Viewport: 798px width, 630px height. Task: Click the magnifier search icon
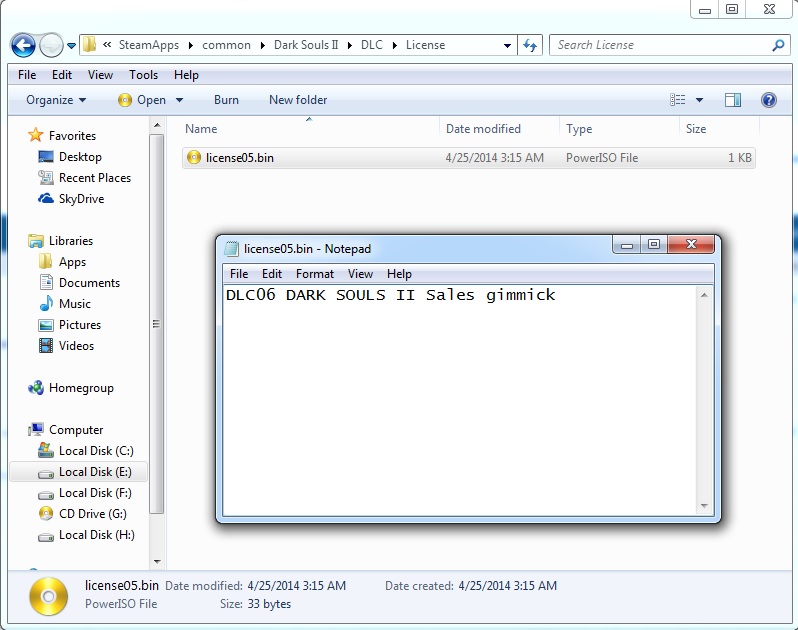tap(778, 45)
